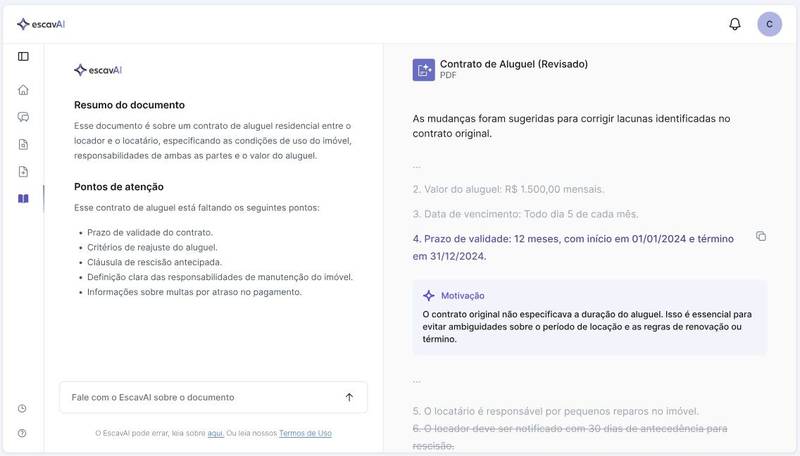This screenshot has height=456, width=800.
Task: Go to Home via house icon
Action: point(23,90)
